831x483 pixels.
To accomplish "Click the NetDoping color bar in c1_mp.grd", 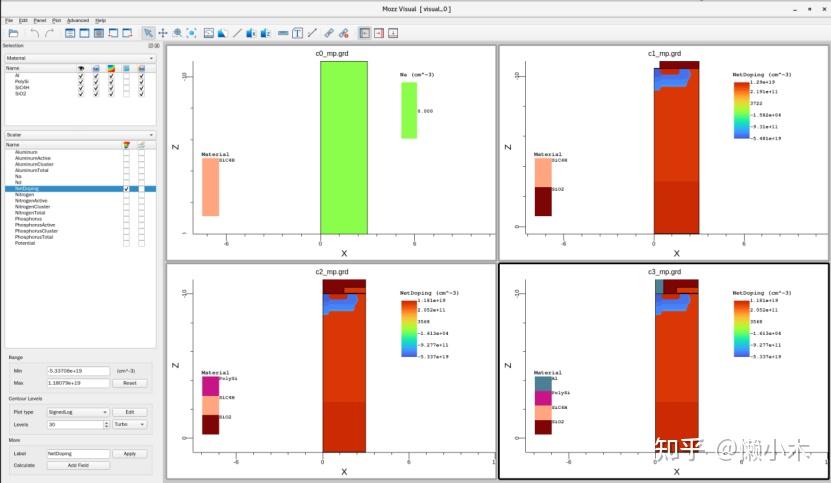I will point(741,111).
